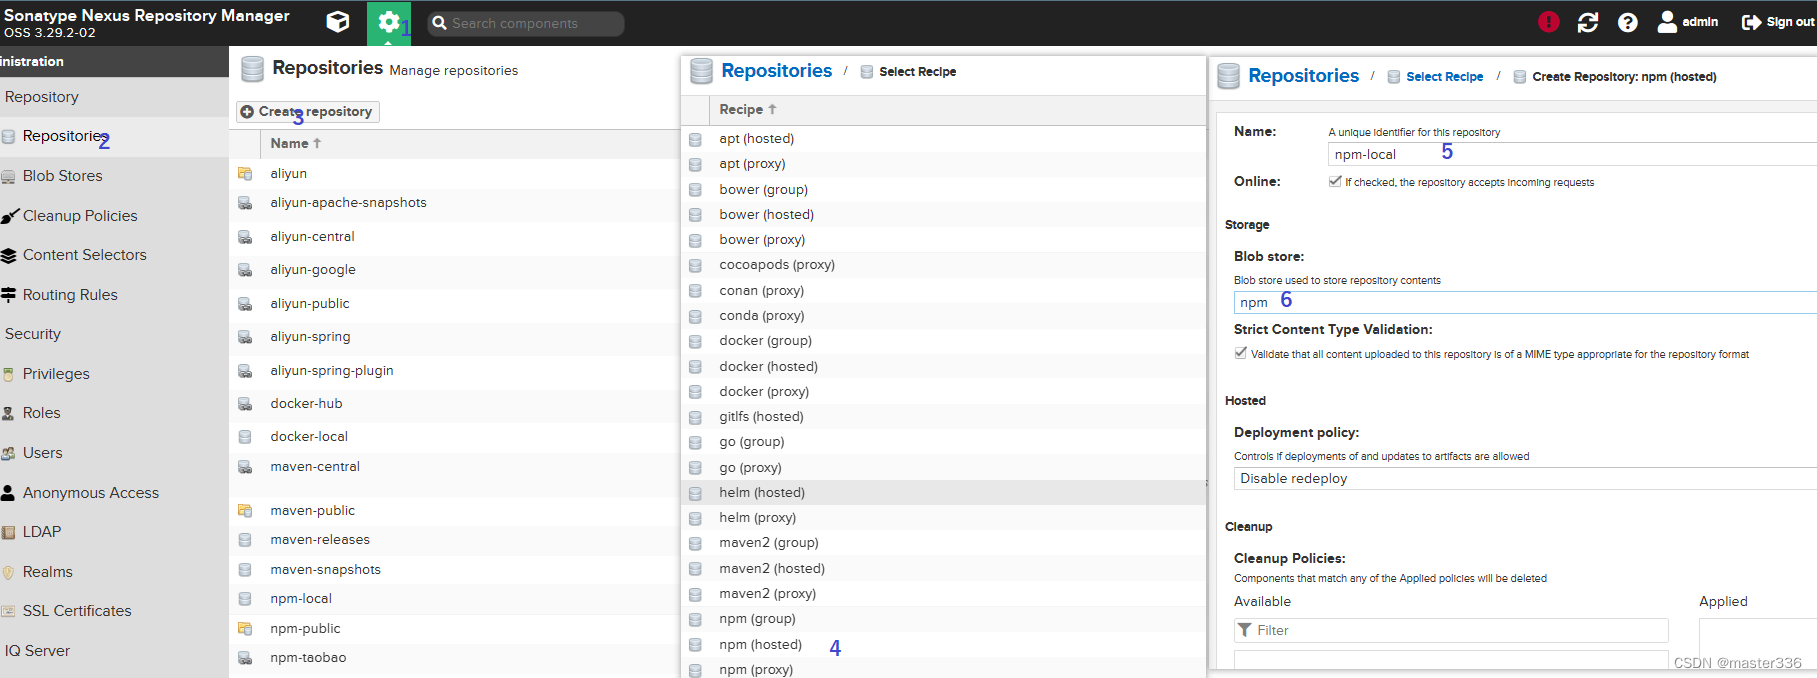
Task: Click the Cleanup Policies Filter field
Action: [1451, 630]
